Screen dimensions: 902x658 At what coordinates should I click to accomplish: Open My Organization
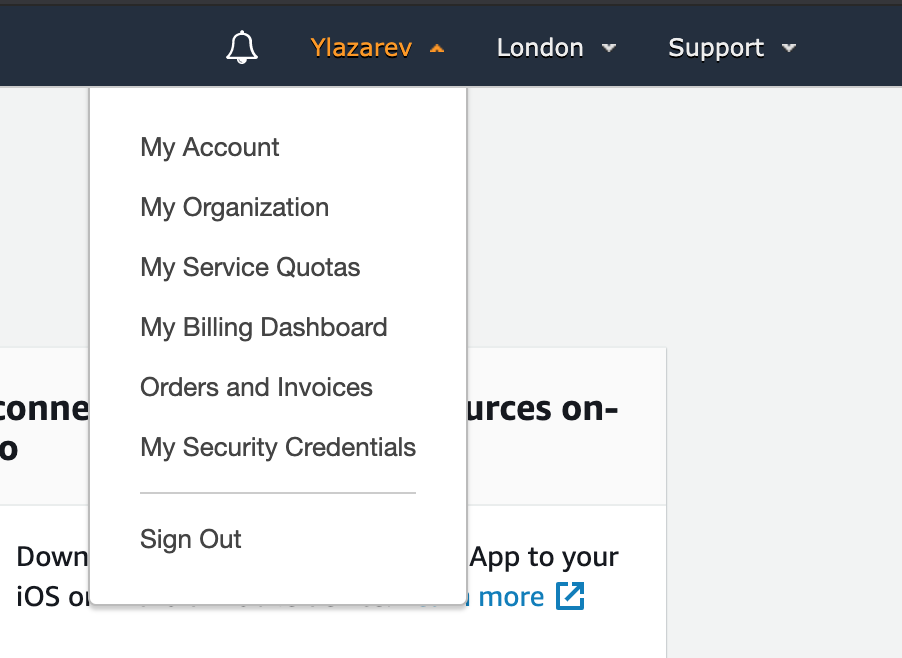235,208
